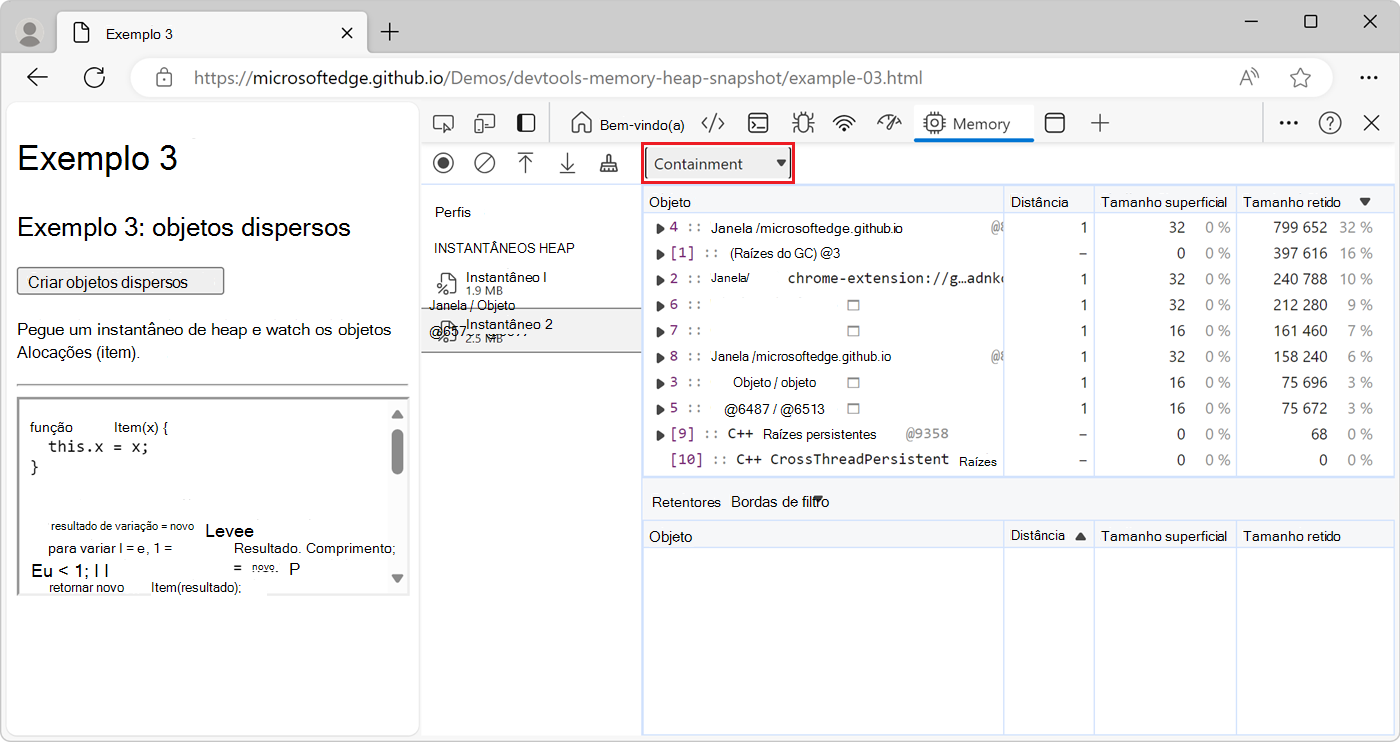Screen dimensions: 1400x742
Task: Toggle the DevTools sidebar dock icon
Action: [x=526, y=123]
